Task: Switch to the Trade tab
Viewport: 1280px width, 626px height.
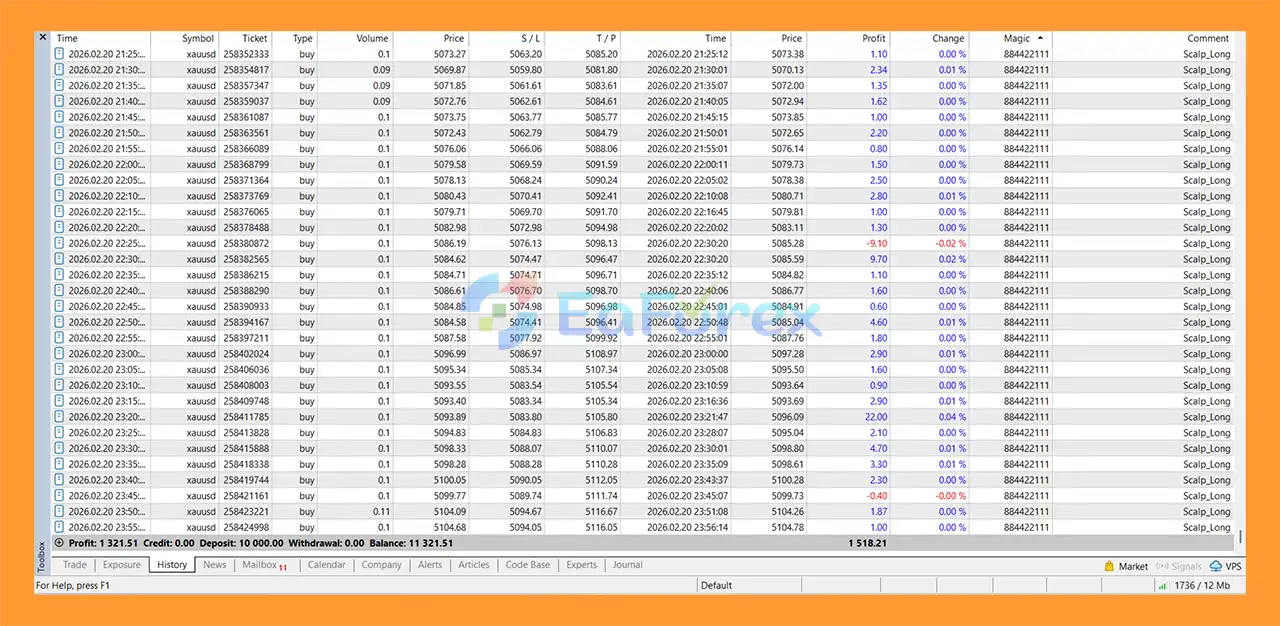Action: click(x=74, y=565)
